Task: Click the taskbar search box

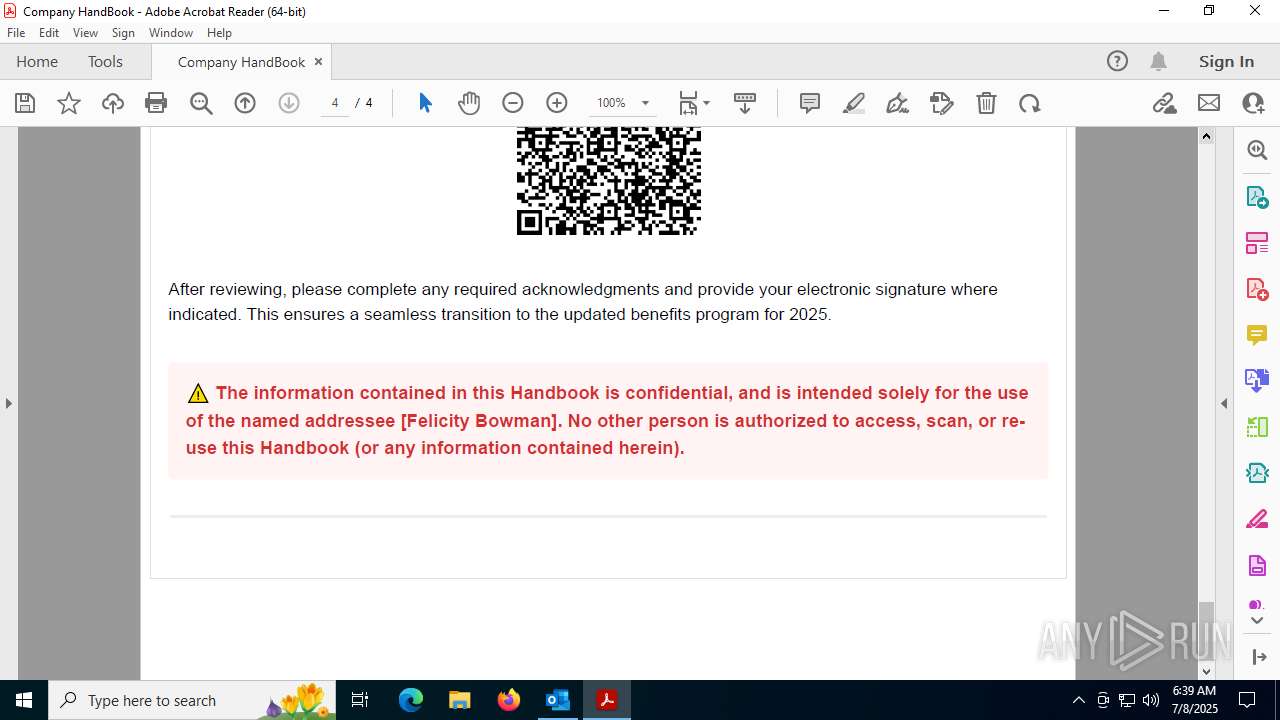Action: (x=193, y=700)
